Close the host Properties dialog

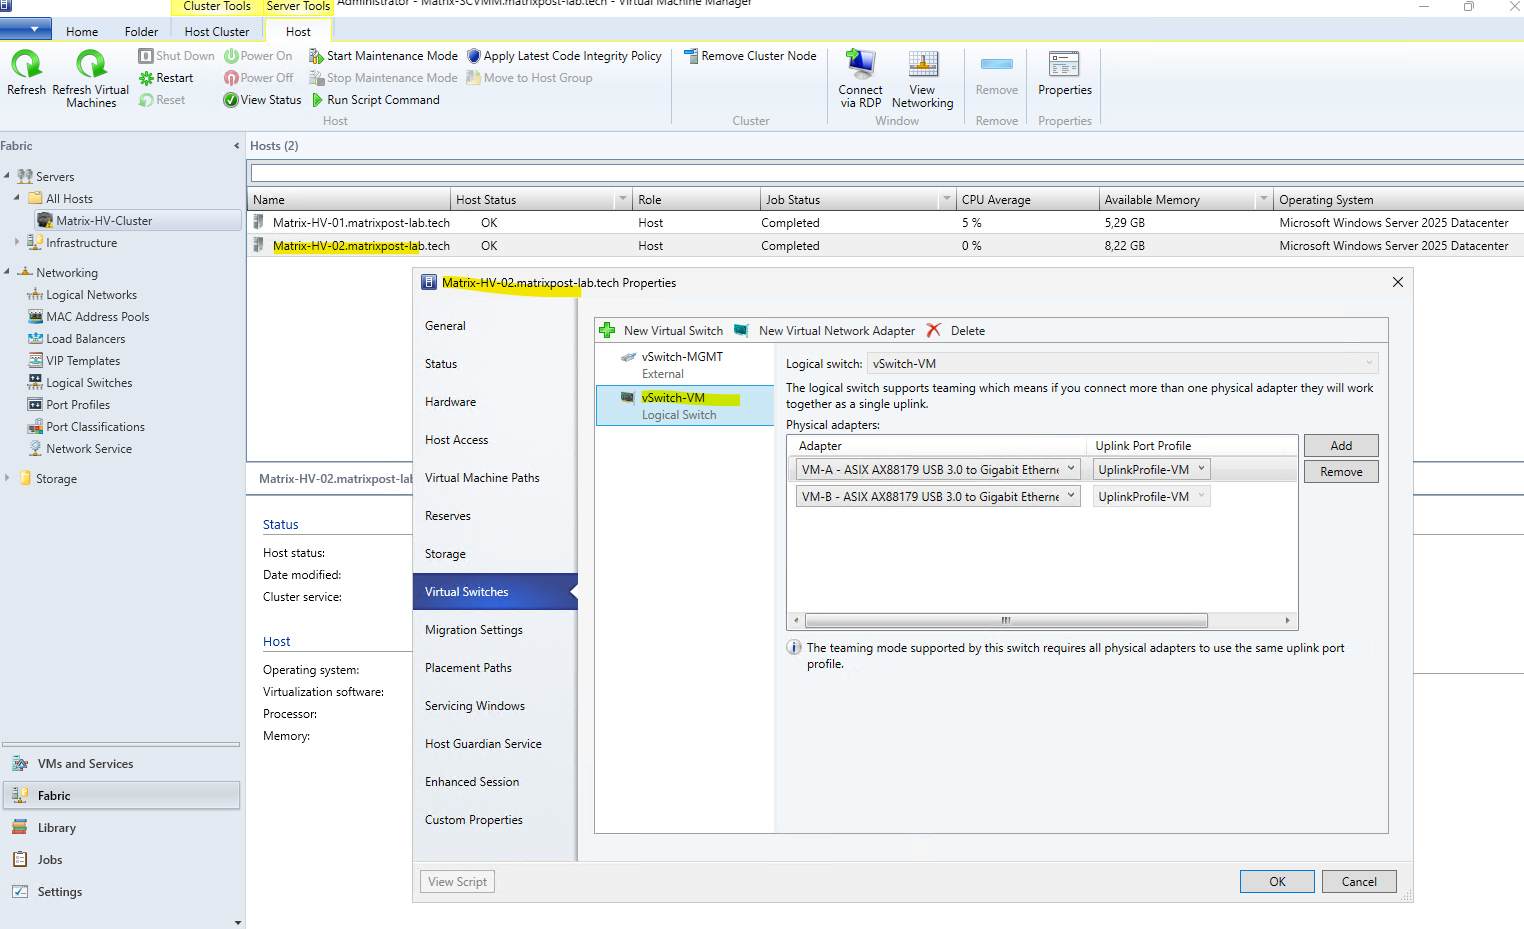[x=1397, y=283]
